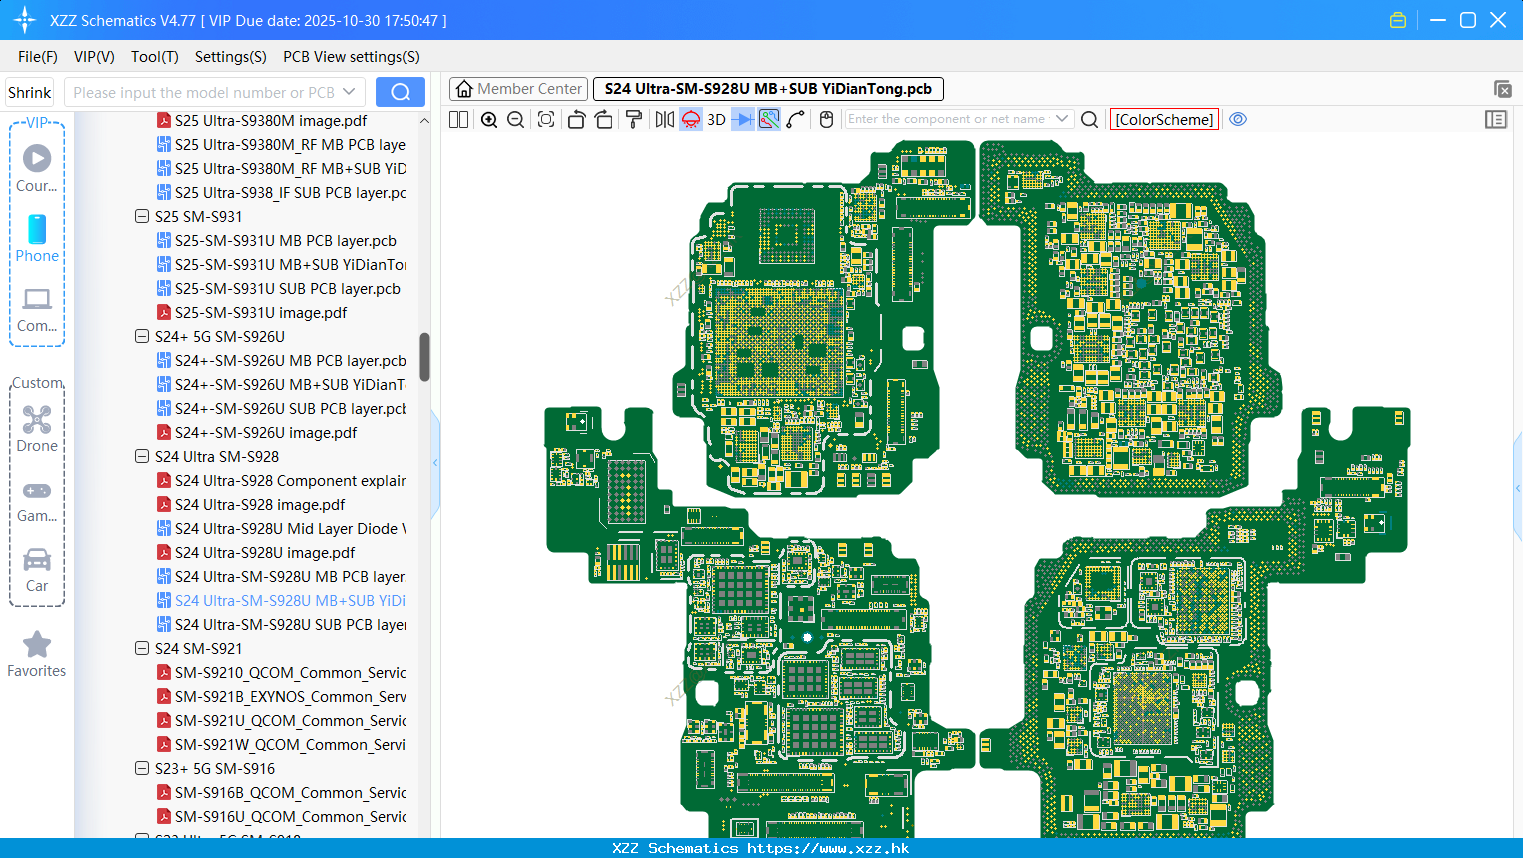1523x858 pixels.
Task: Select the S24 Ultra-SM-S928U MB+SUB YiDianTong.pcb tab
Action: click(768, 89)
